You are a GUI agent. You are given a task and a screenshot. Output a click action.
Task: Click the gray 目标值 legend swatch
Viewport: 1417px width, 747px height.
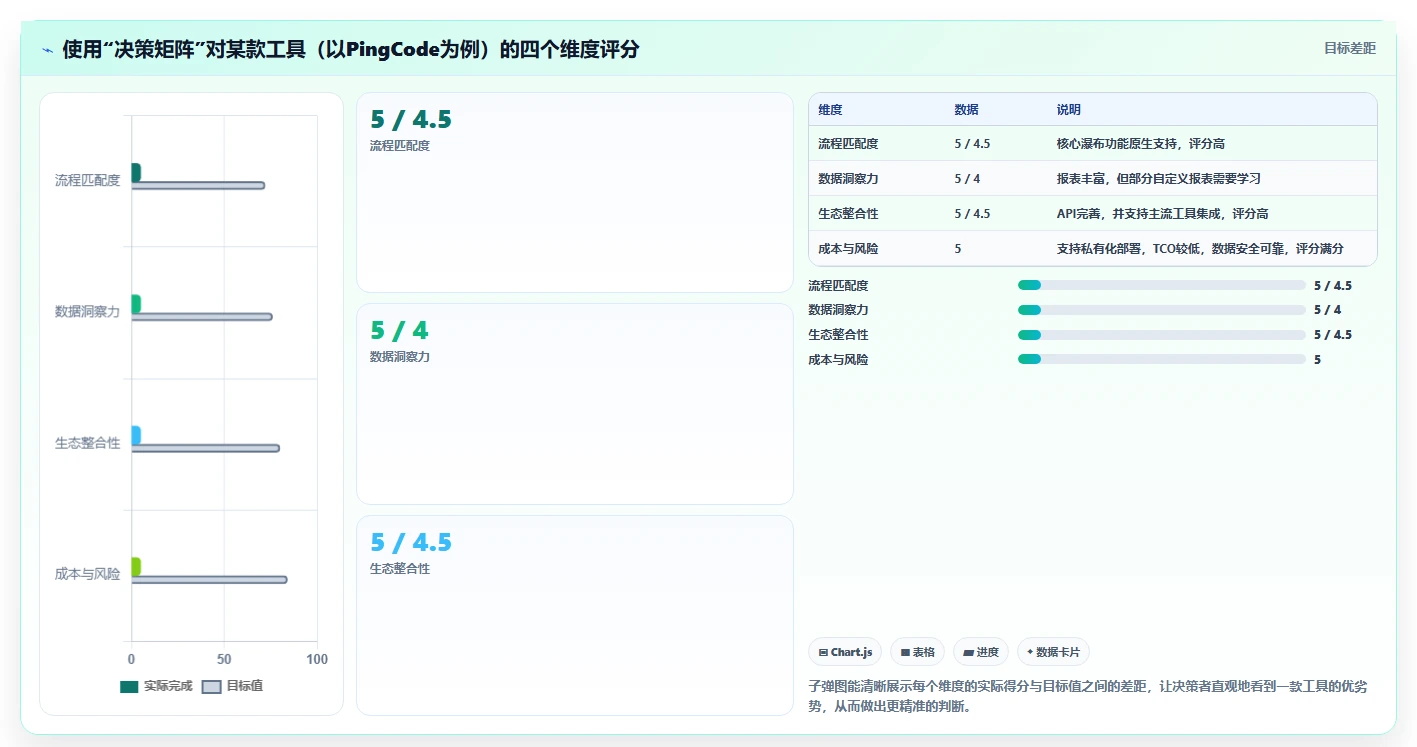click(x=211, y=686)
